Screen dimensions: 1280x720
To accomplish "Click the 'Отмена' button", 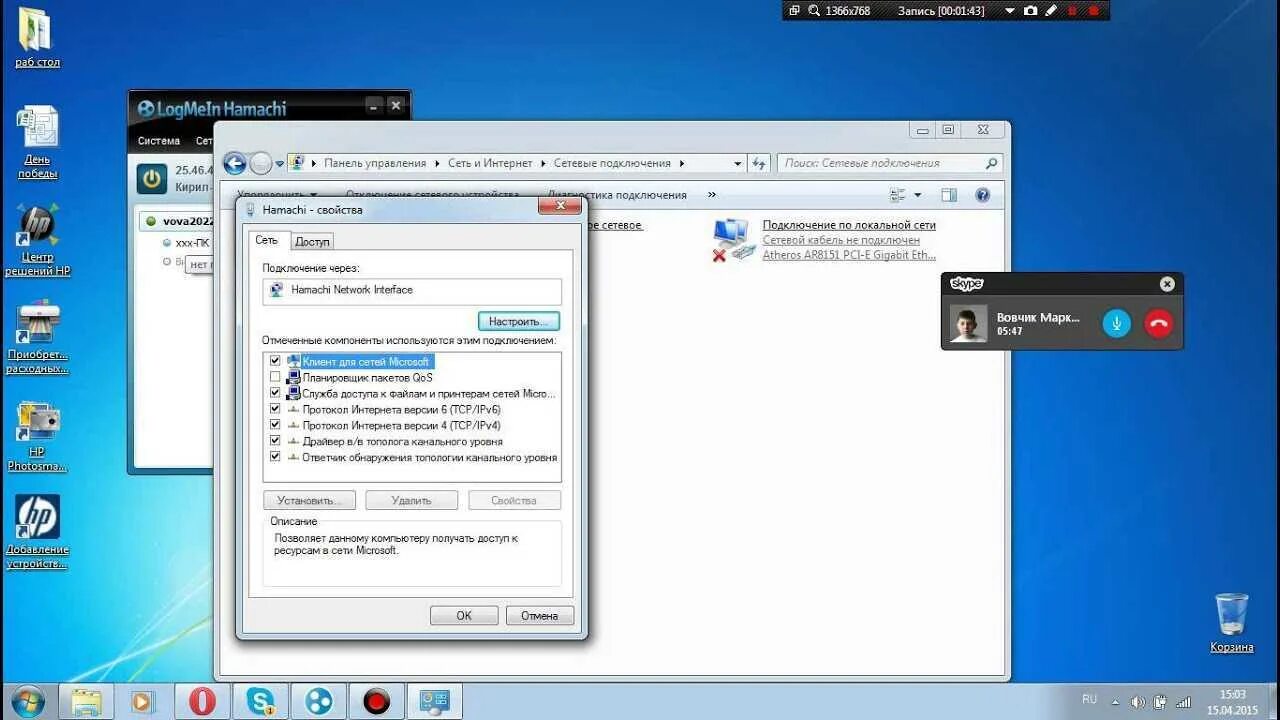I will click(x=539, y=615).
